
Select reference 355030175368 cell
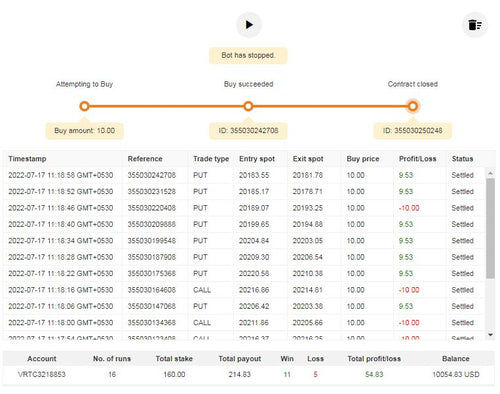(x=152, y=273)
